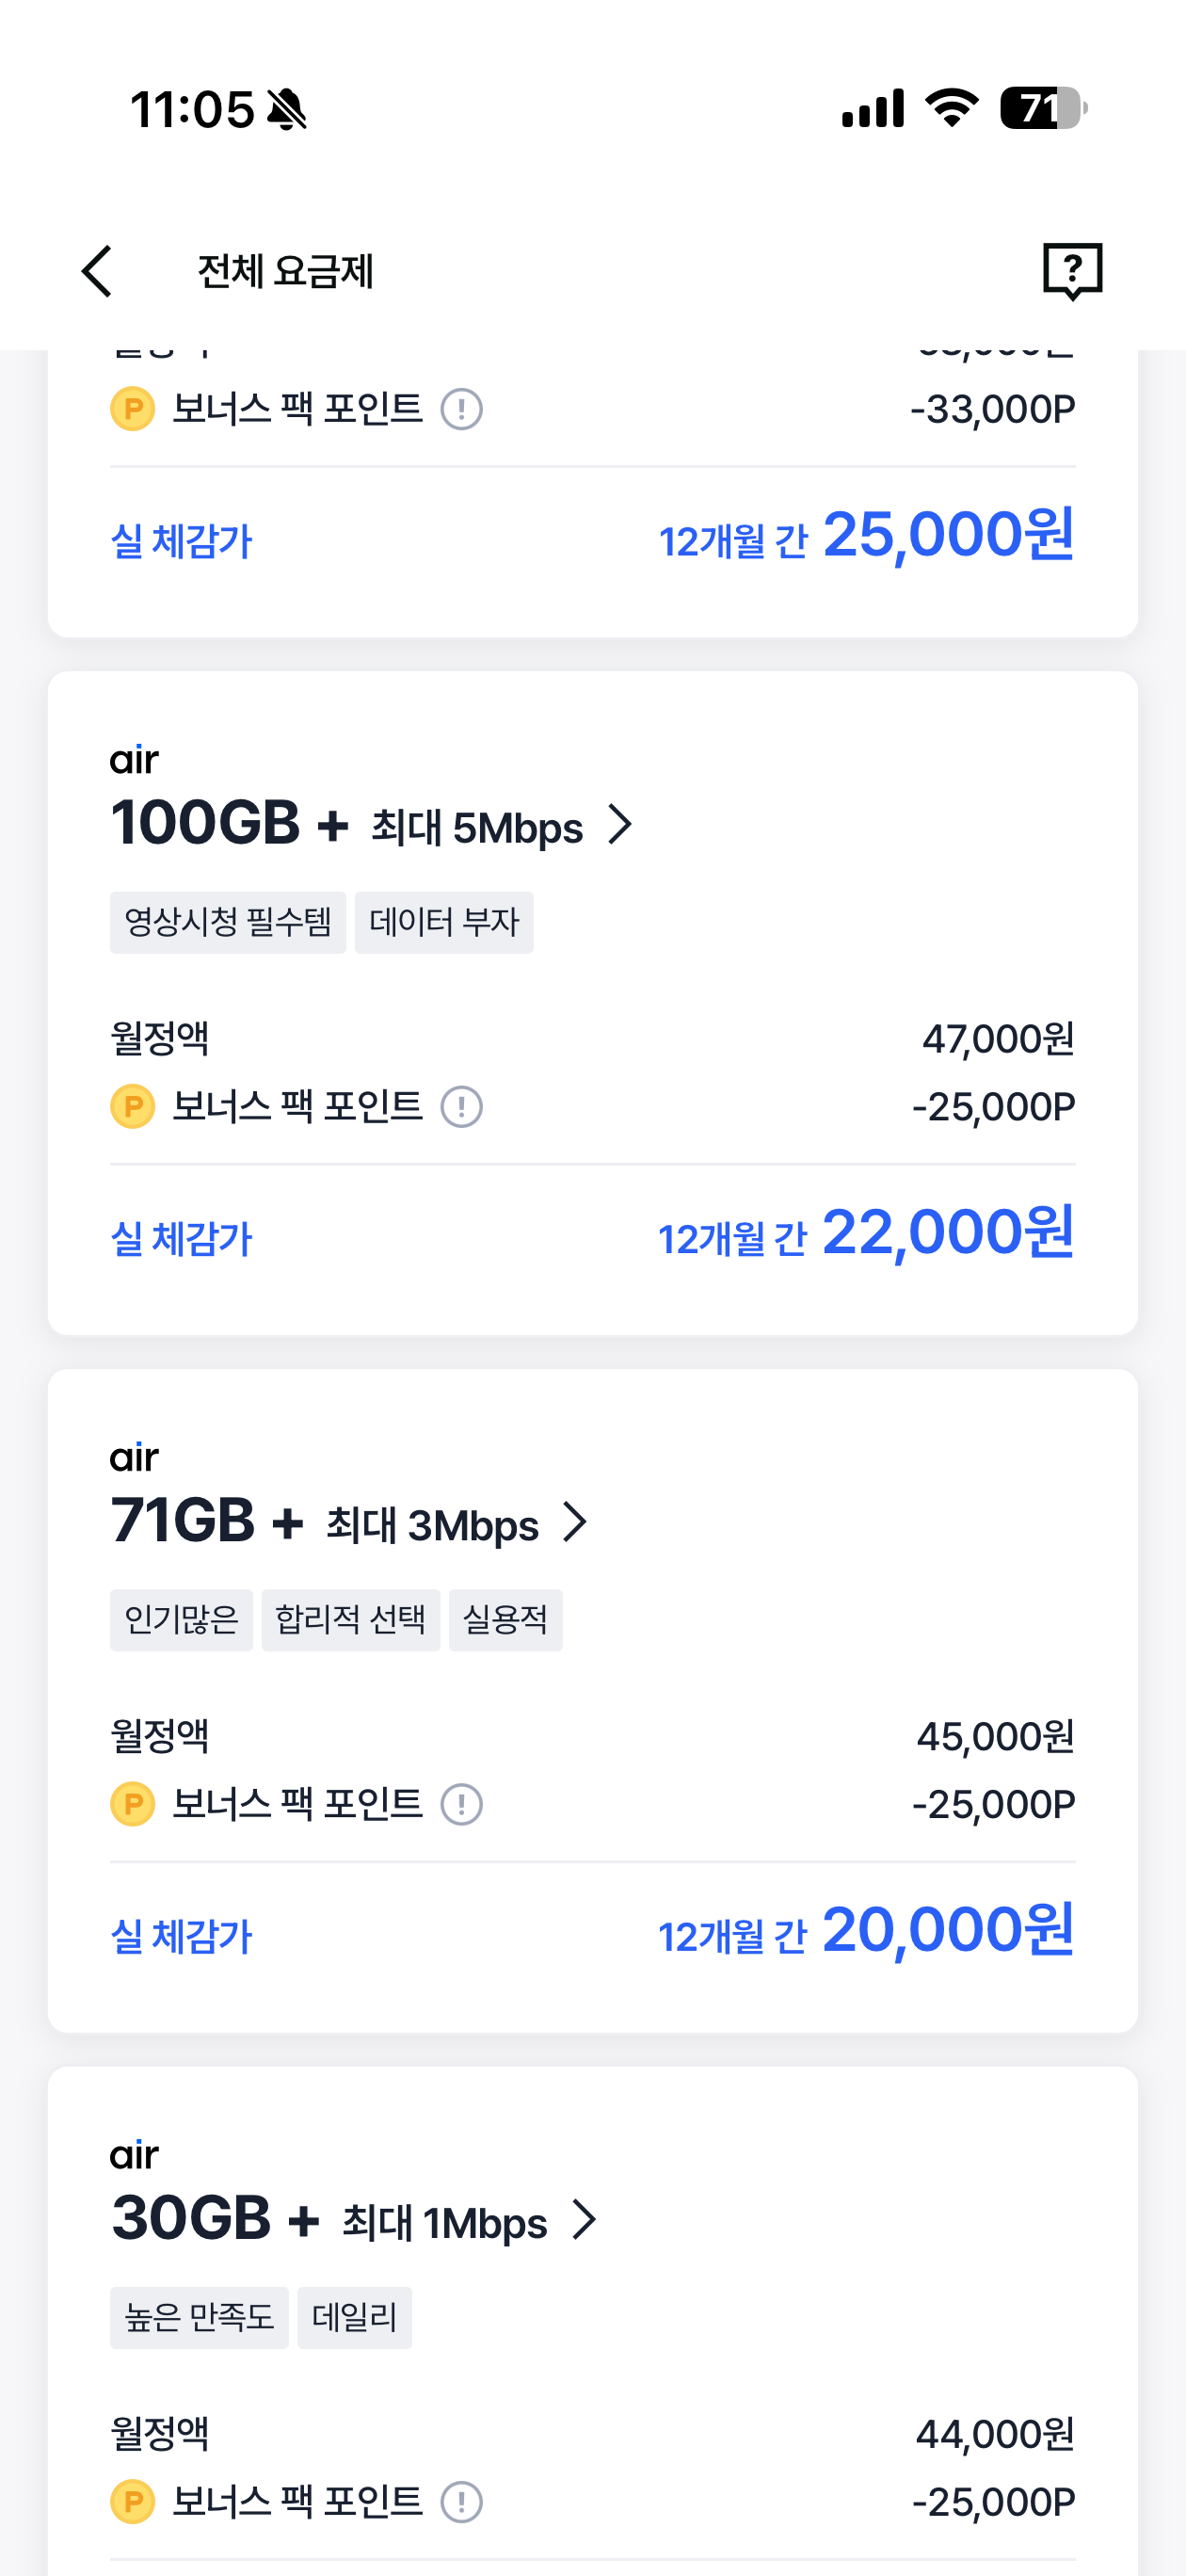Tap the back arrow in header
Viewport: 1186px width, 2576px height.
[97, 271]
